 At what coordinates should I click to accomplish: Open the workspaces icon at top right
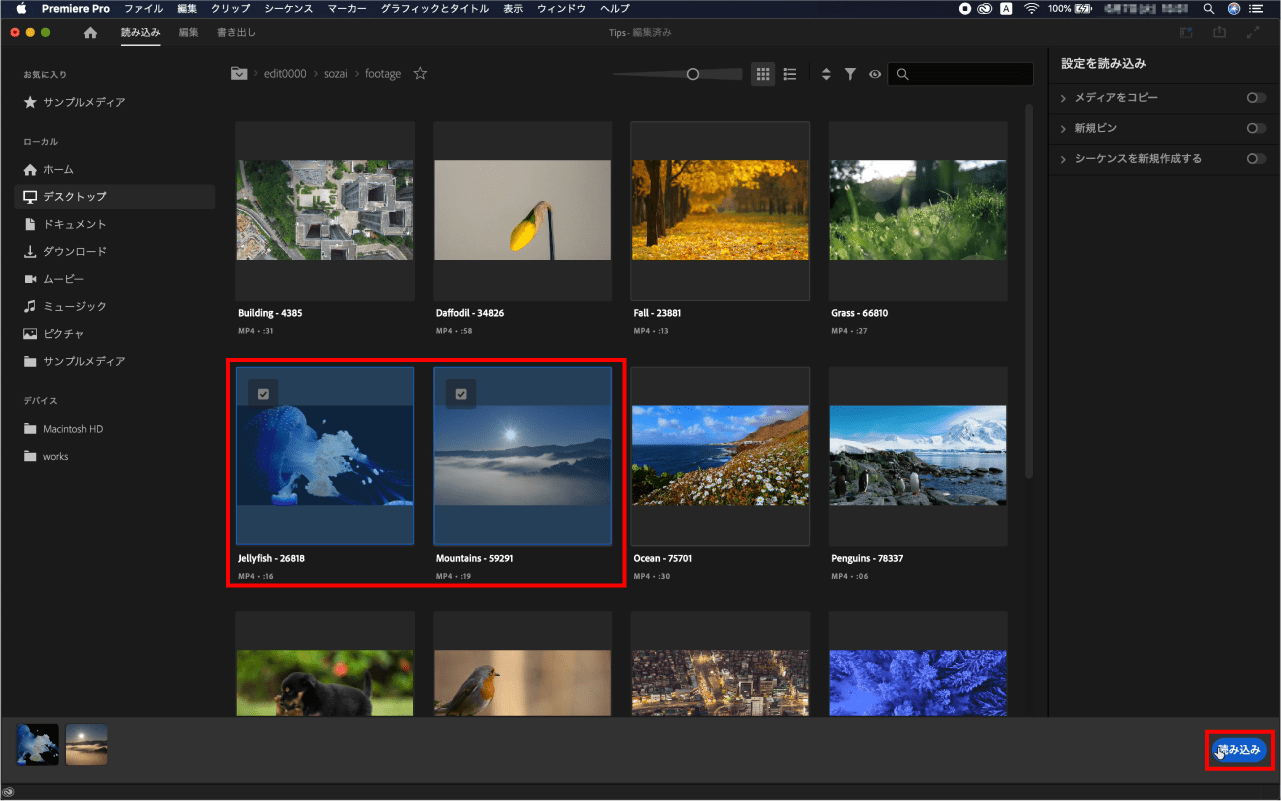click(1186, 33)
